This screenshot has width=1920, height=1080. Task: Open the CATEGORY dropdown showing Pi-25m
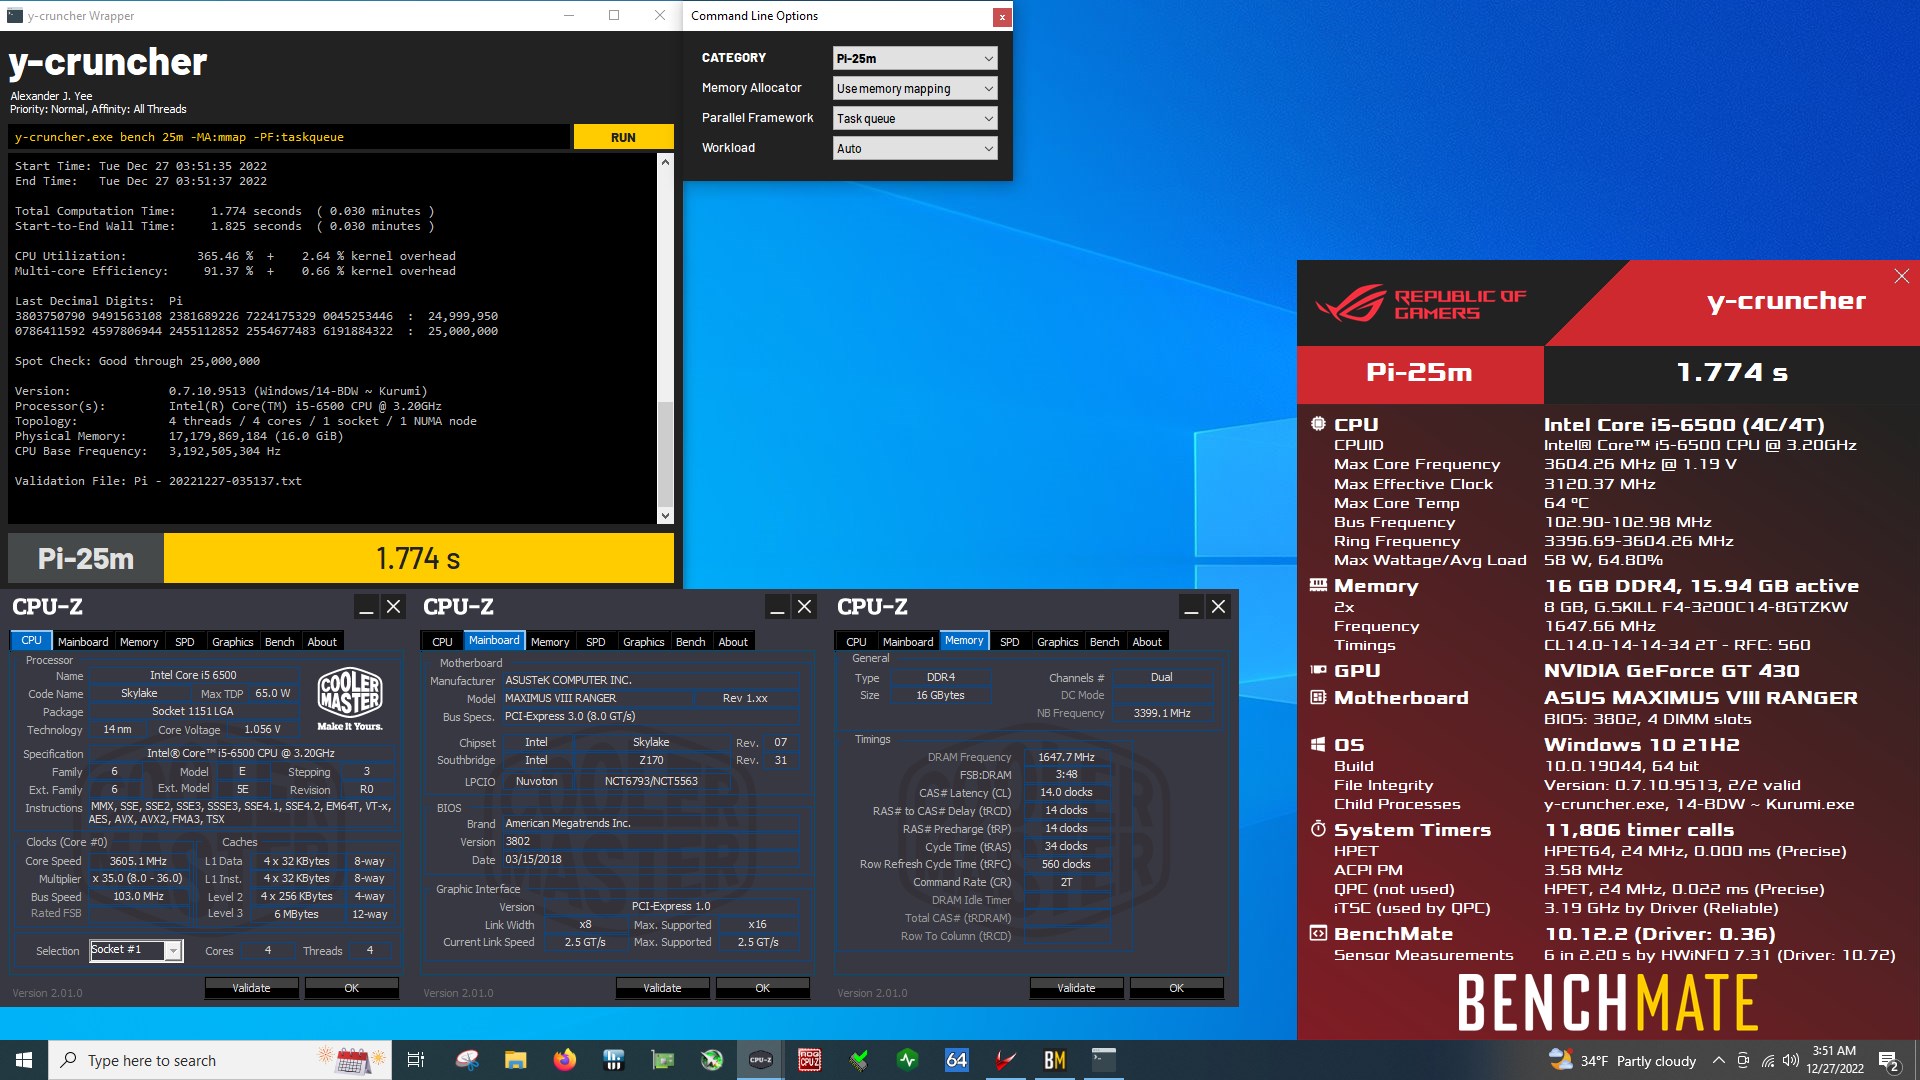pyautogui.click(x=915, y=58)
